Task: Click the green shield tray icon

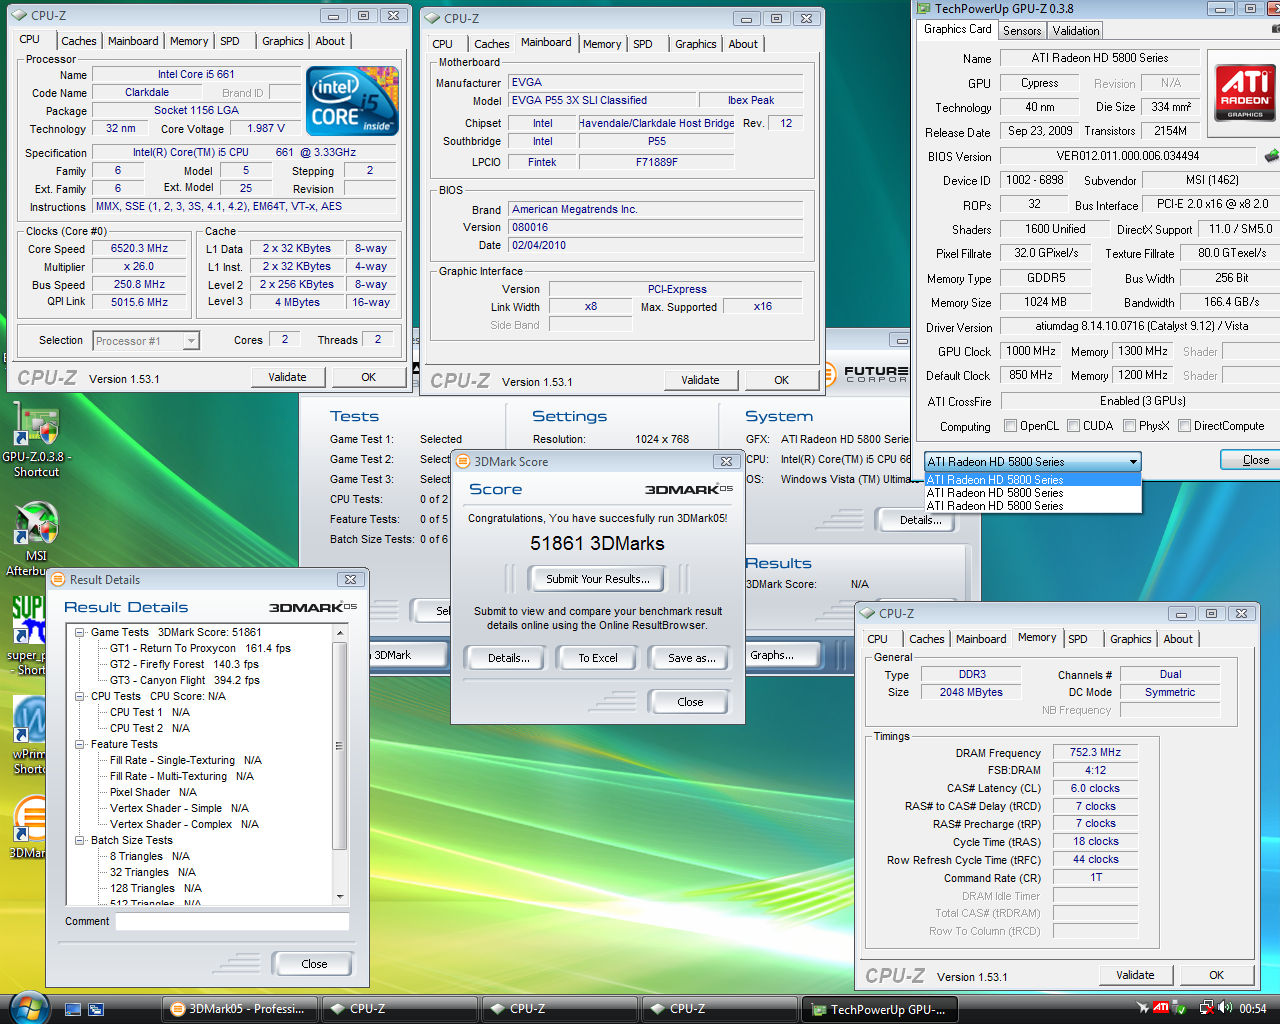Action: click(x=1181, y=1008)
